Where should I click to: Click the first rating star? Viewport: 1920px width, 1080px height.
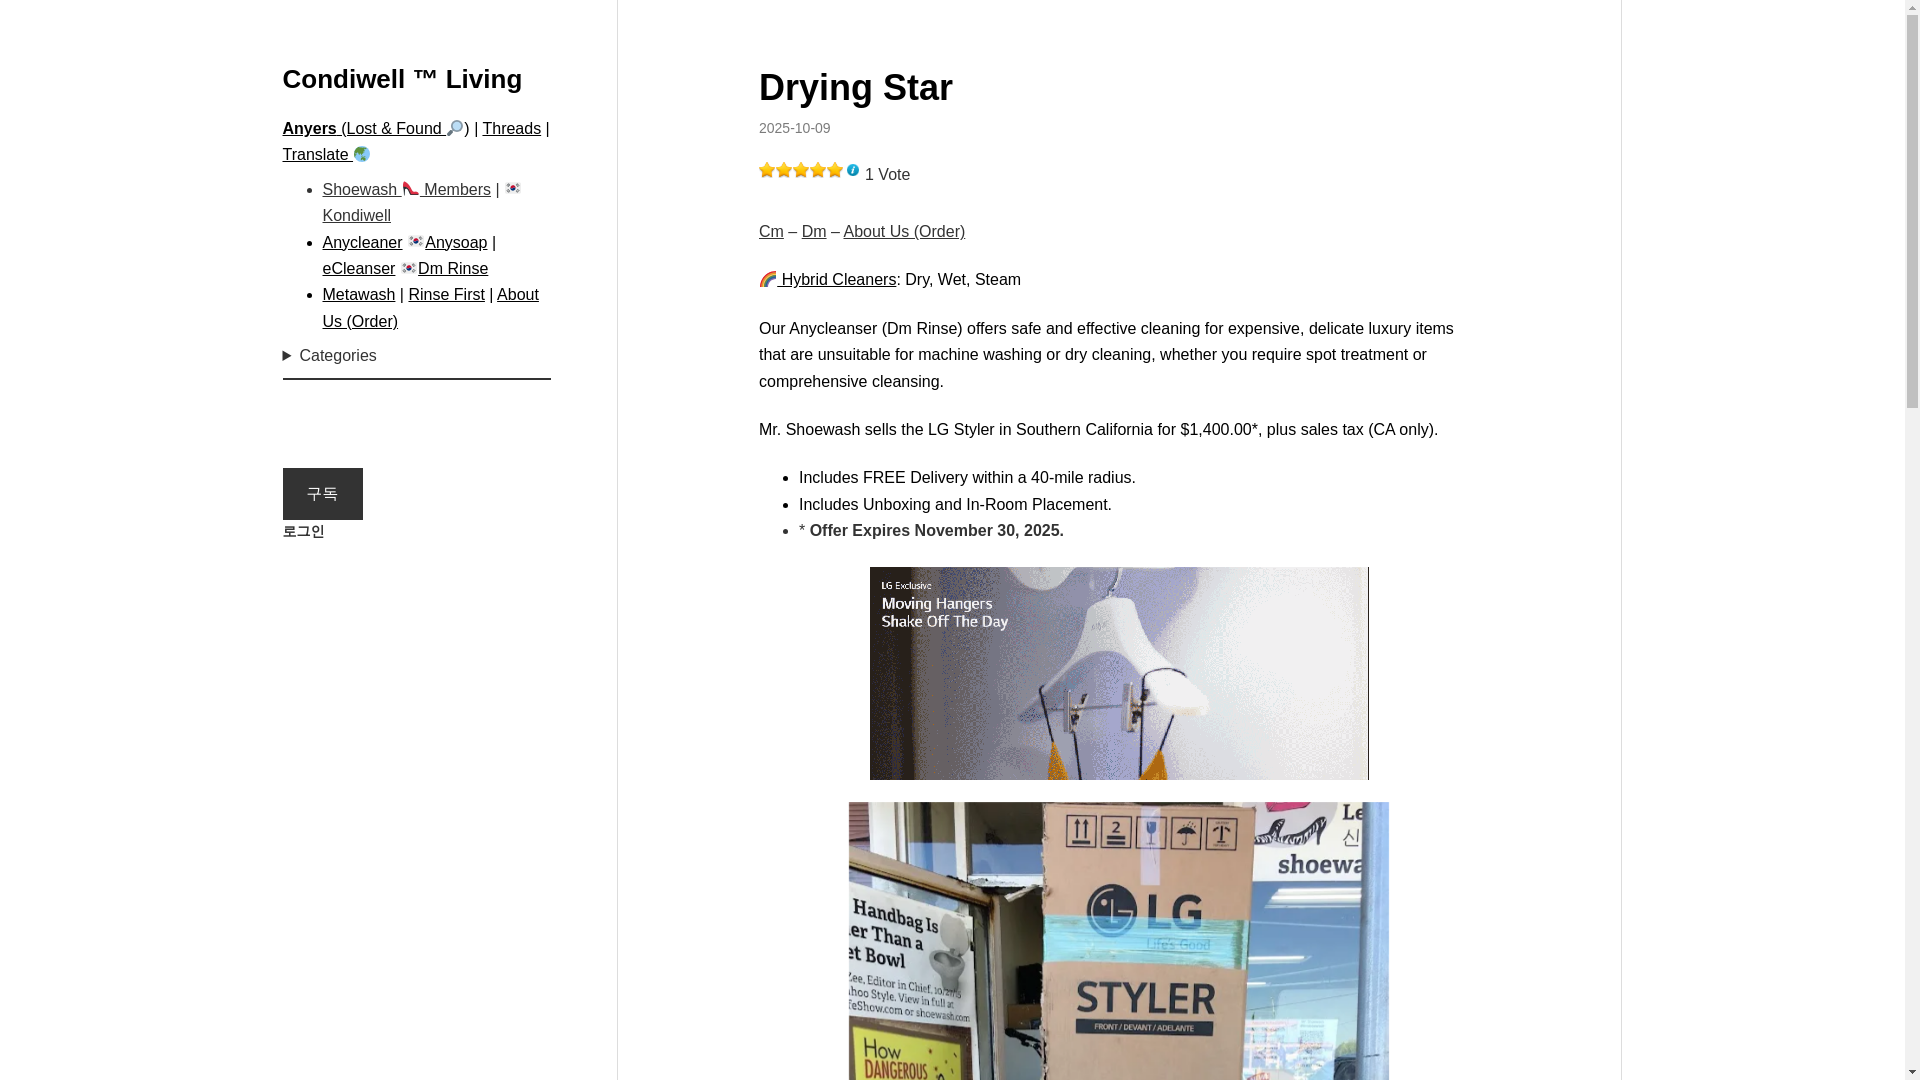click(x=767, y=170)
